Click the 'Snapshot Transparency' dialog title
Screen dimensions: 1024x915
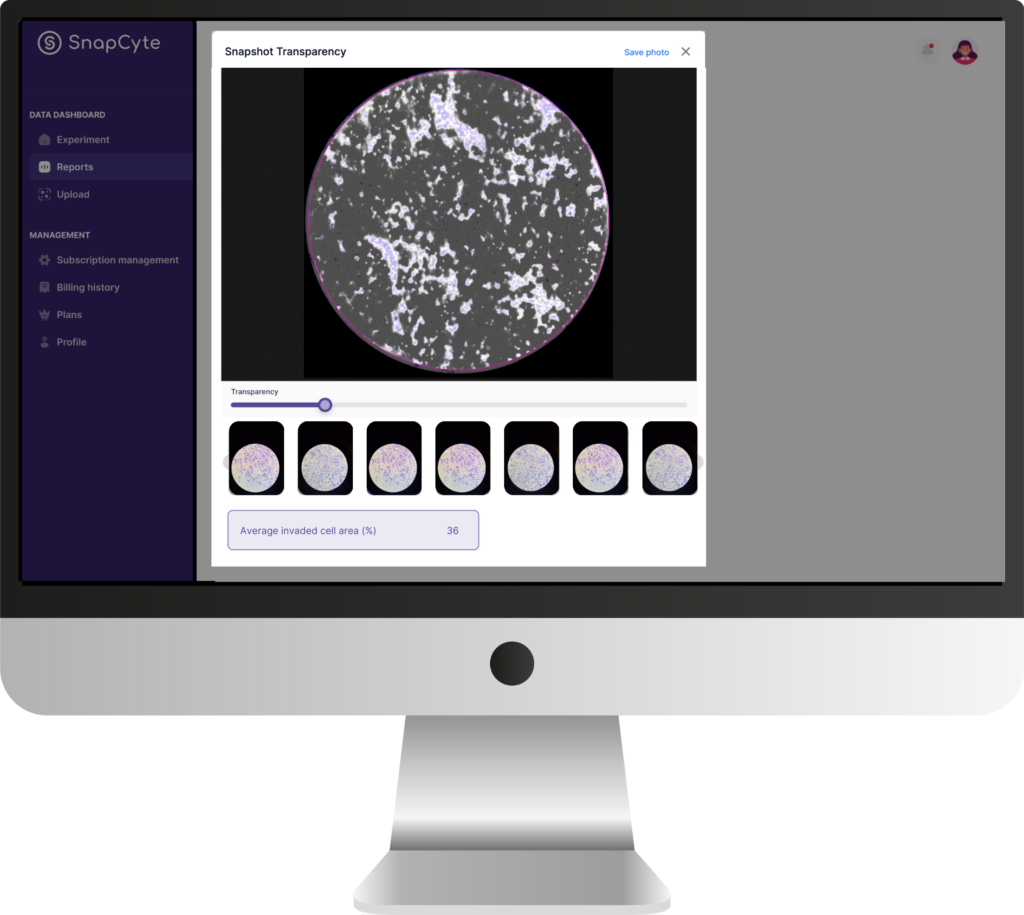click(285, 52)
